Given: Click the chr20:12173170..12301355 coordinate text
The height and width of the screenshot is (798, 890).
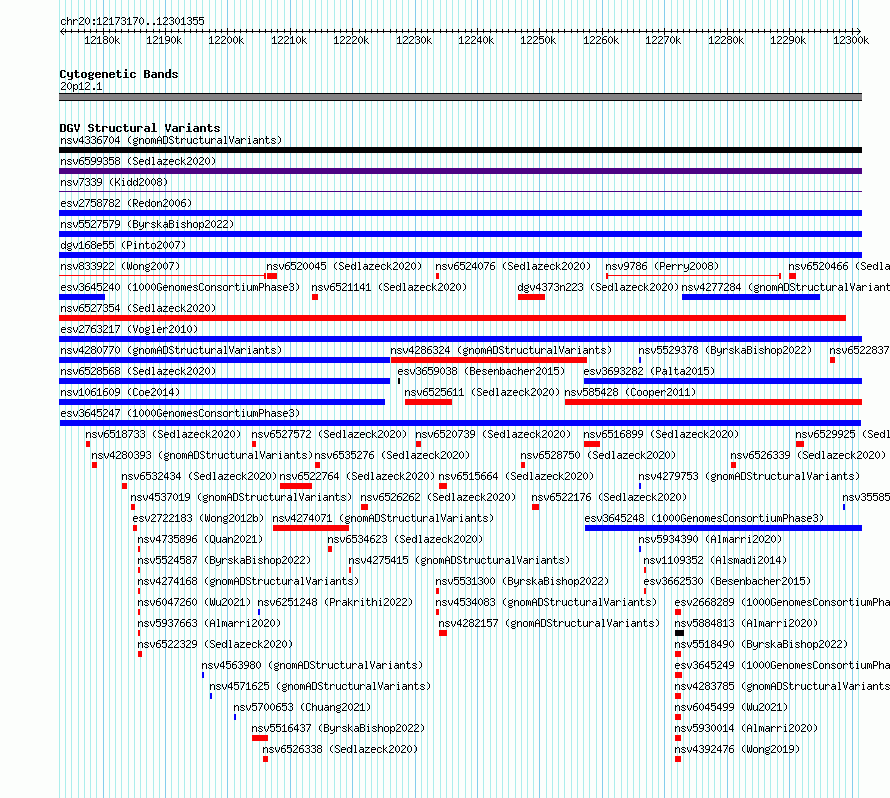Looking at the screenshot, I should [132, 21].
